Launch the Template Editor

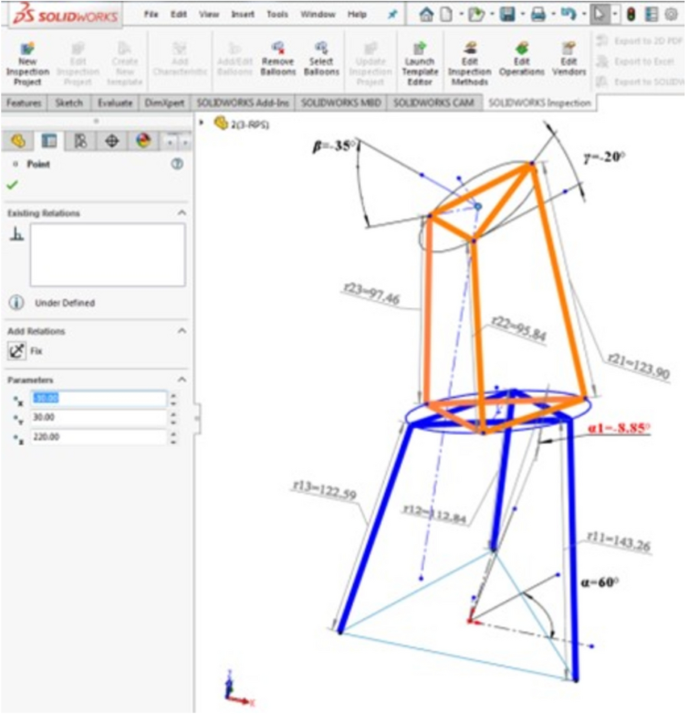point(419,64)
